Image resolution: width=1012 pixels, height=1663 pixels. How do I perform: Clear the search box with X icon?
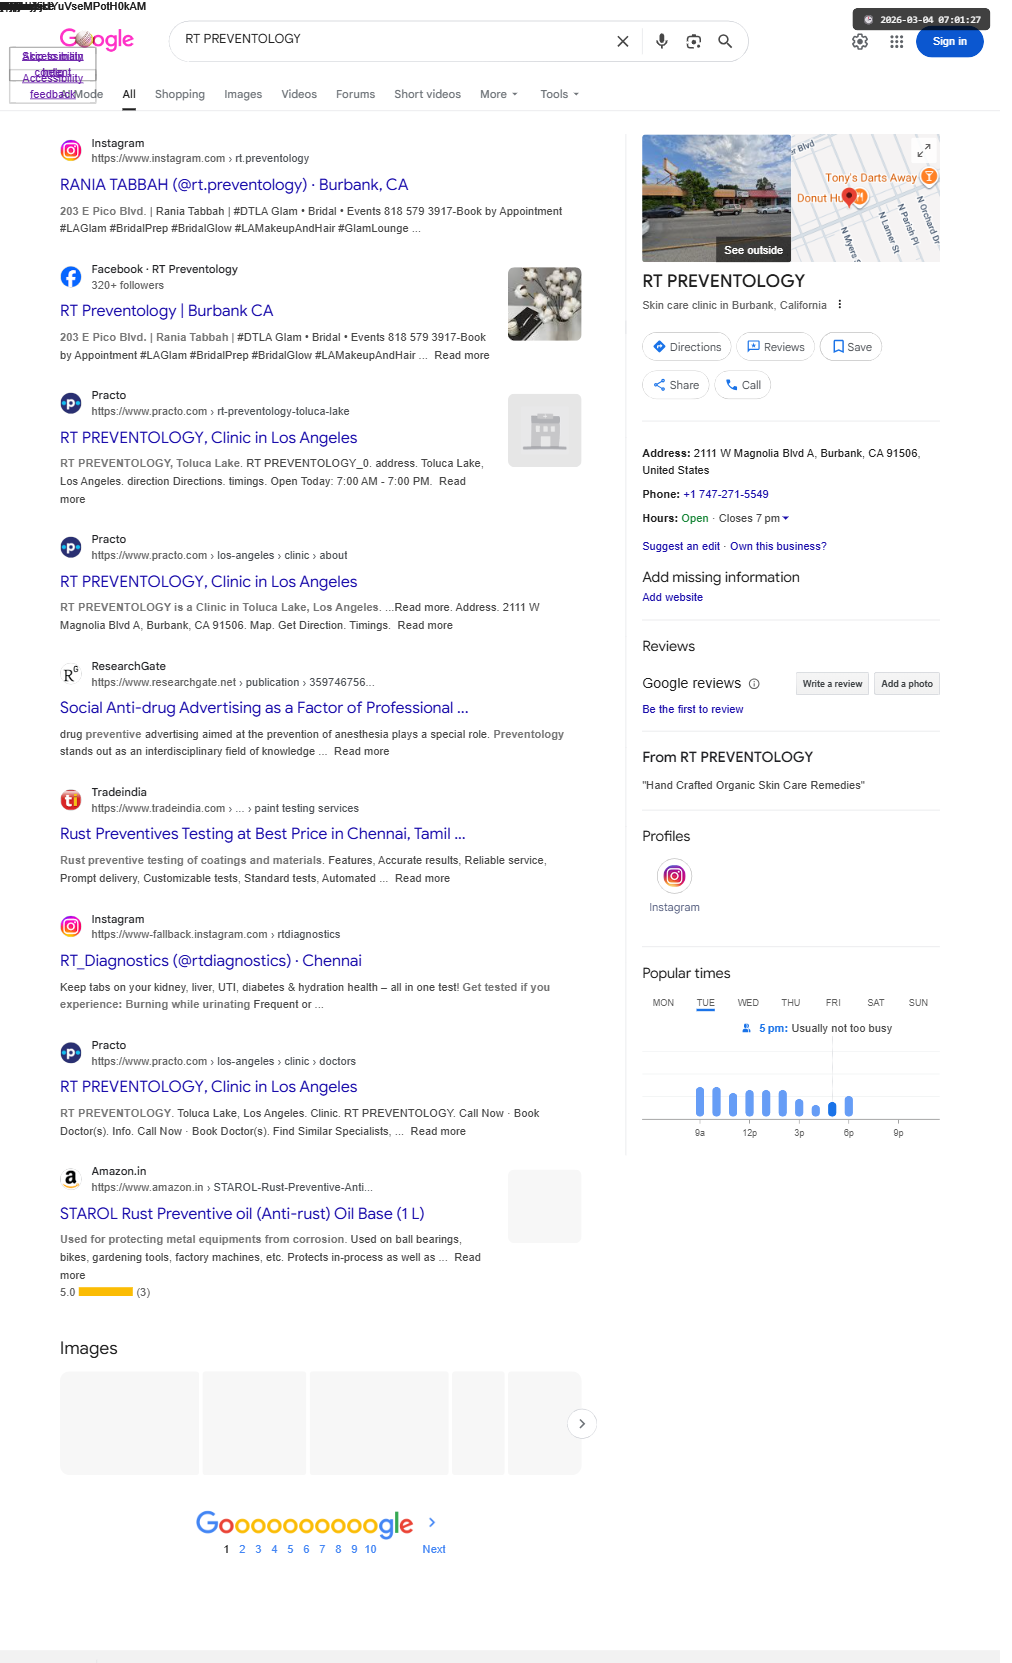pos(623,41)
